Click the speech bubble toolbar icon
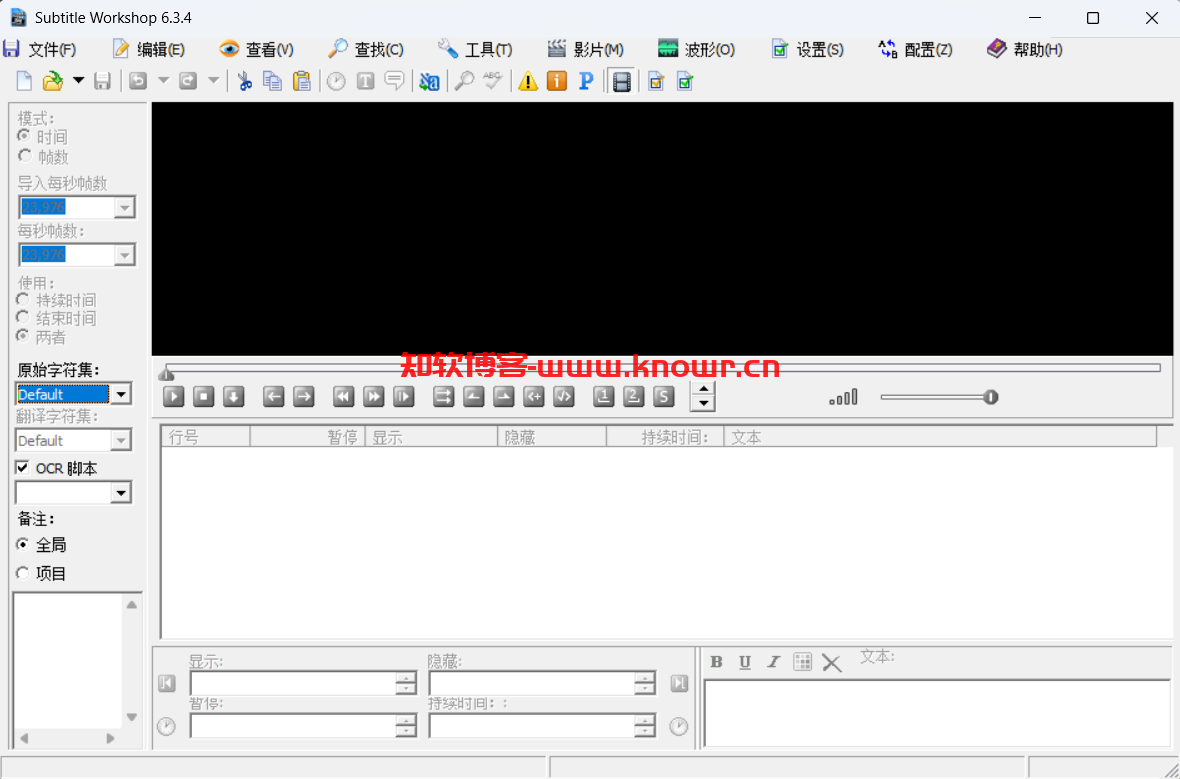The height and width of the screenshot is (779, 1180). coord(394,81)
